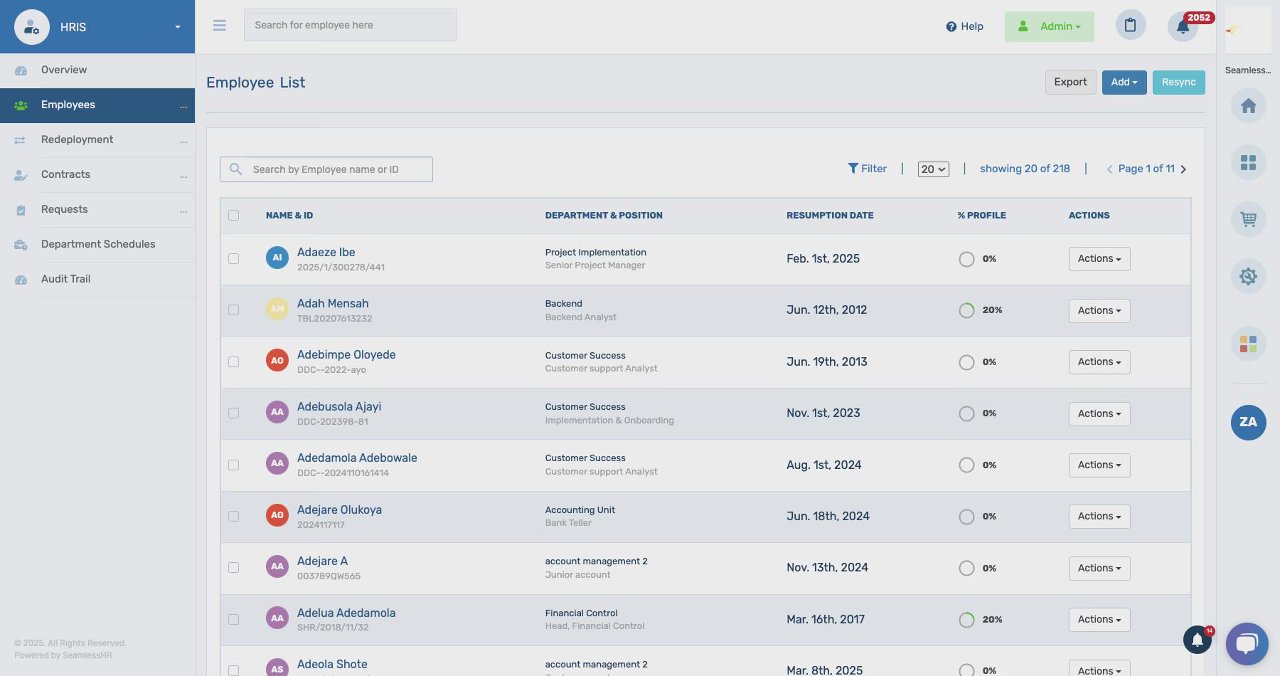Open the apps grid icon in right rail
The height and width of the screenshot is (676, 1280).
(1248, 163)
